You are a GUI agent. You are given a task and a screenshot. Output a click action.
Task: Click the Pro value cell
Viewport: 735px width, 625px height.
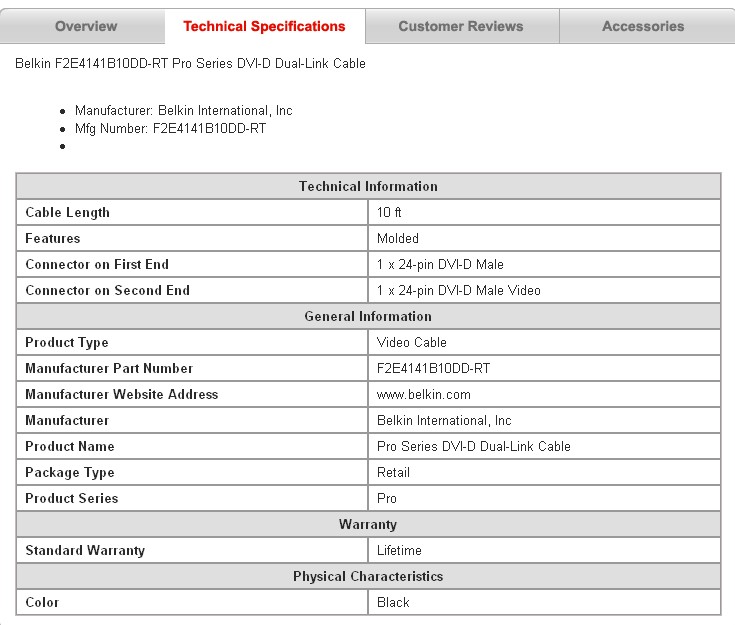(544, 498)
